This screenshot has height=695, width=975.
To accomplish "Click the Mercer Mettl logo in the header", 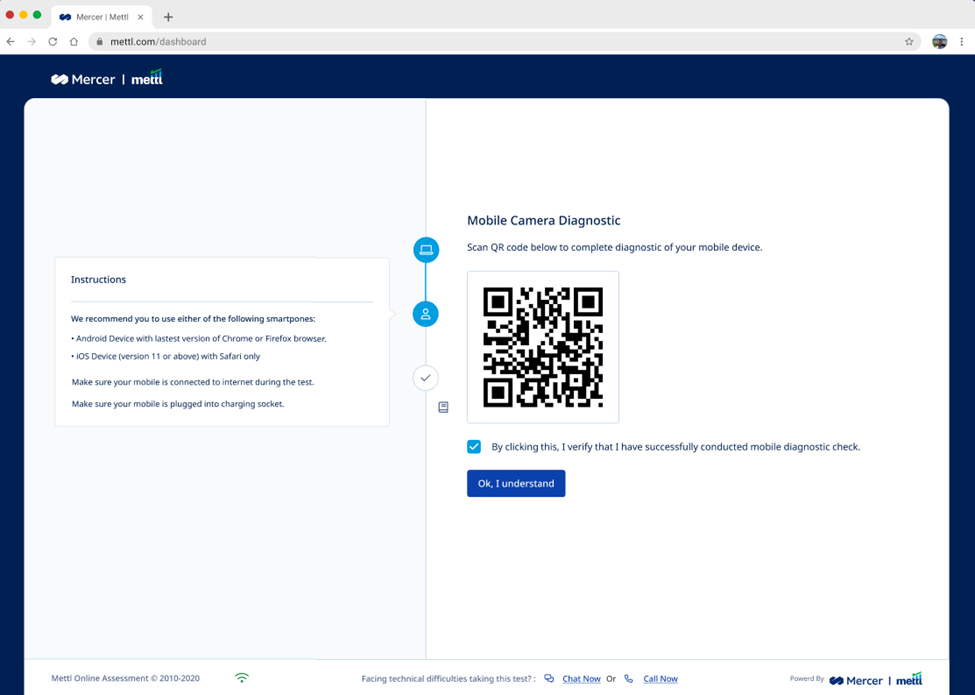I will click(107, 78).
